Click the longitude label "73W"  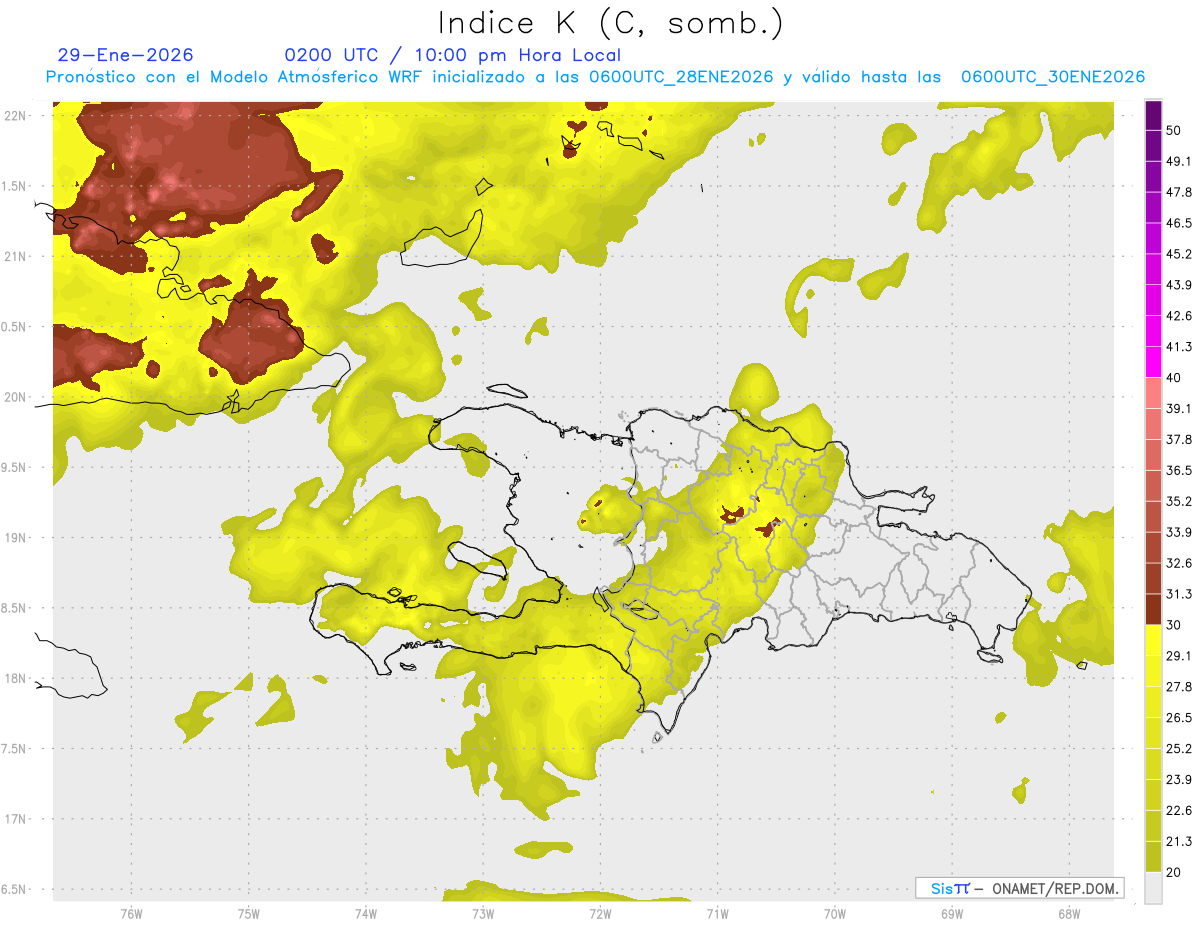tap(483, 913)
